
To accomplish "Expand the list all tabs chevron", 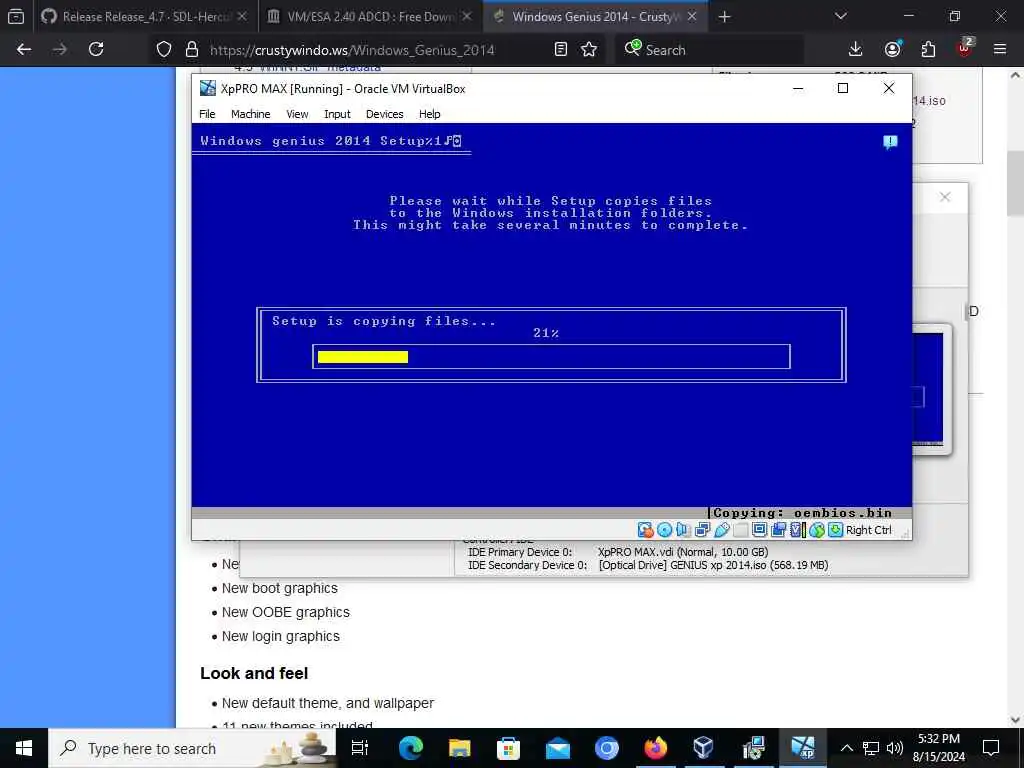I will (841, 16).
